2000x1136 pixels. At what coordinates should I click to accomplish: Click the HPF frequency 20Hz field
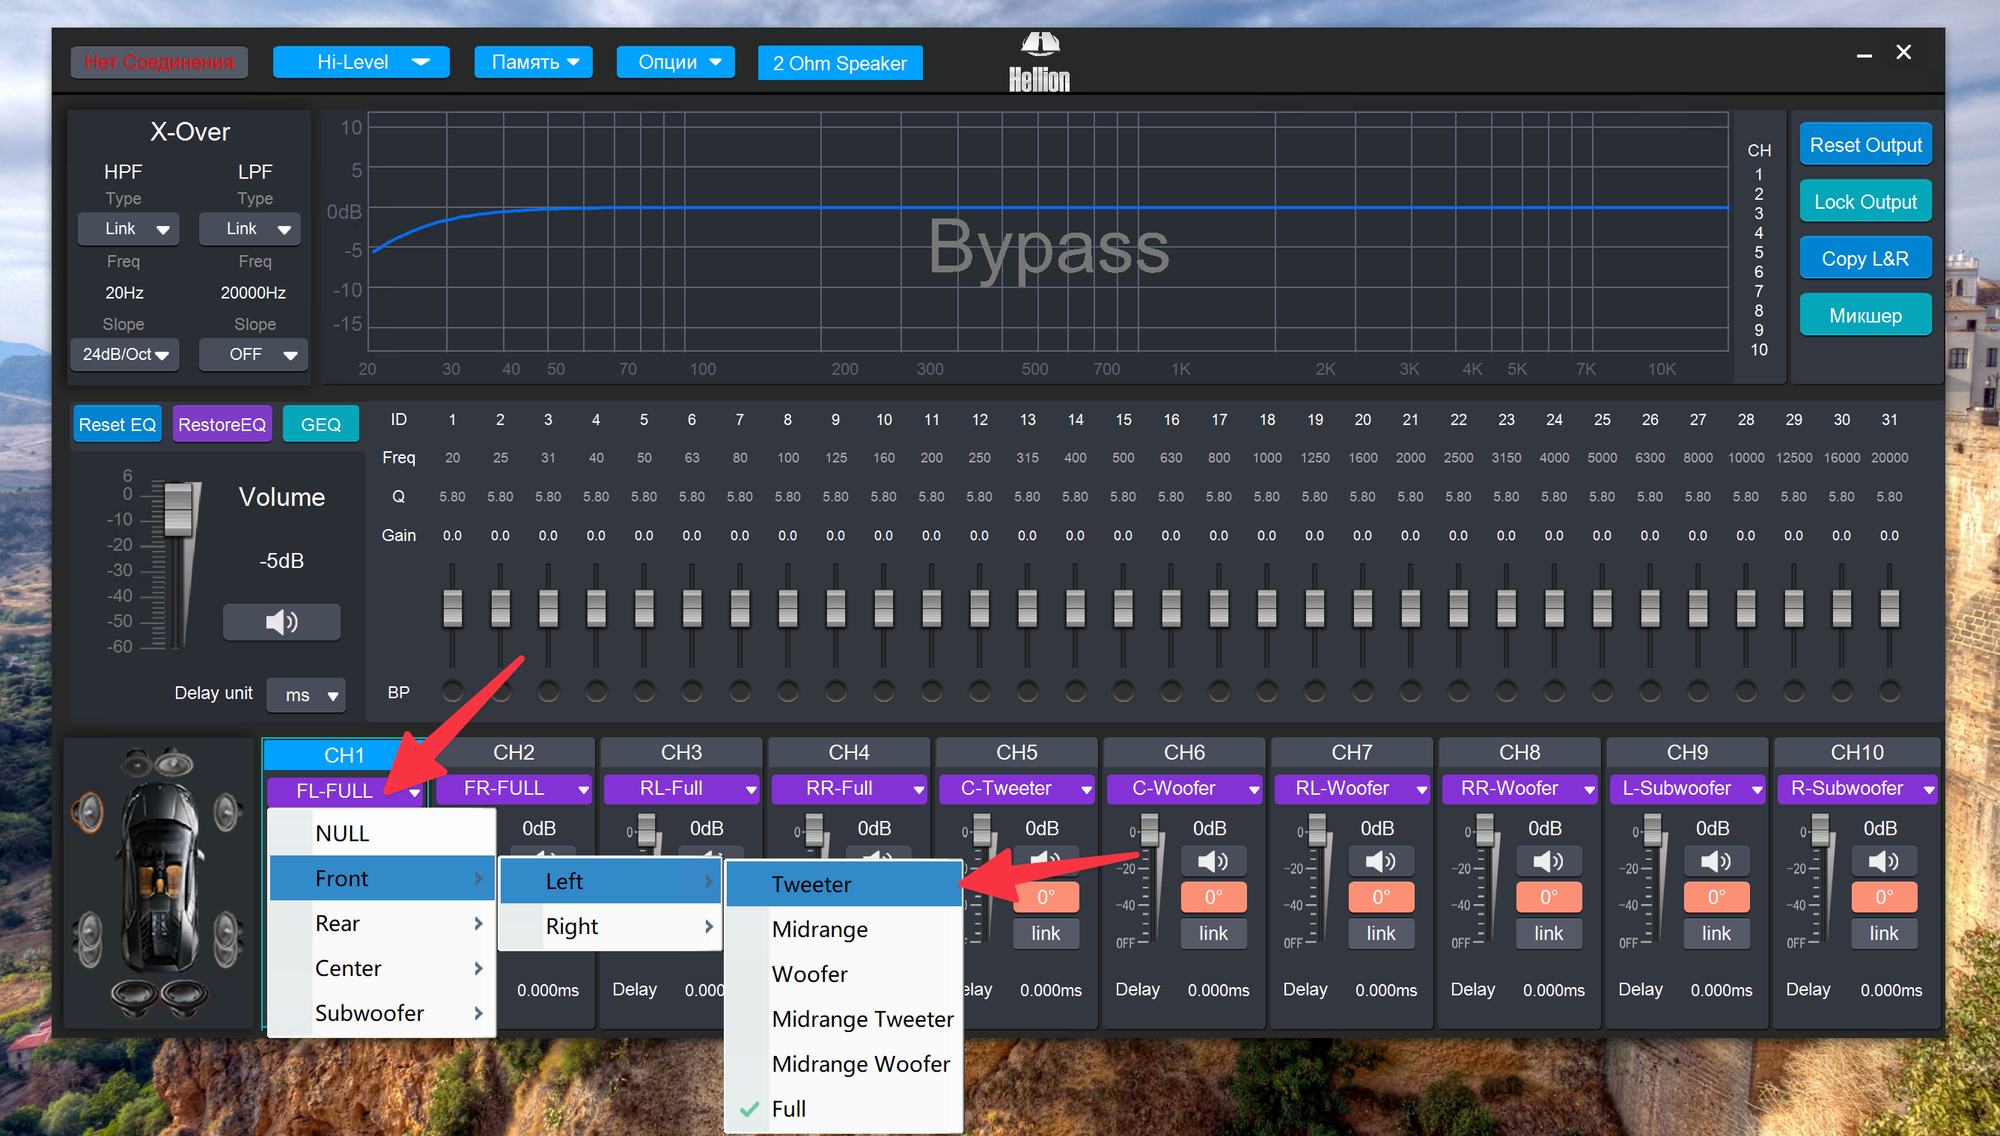(x=124, y=293)
